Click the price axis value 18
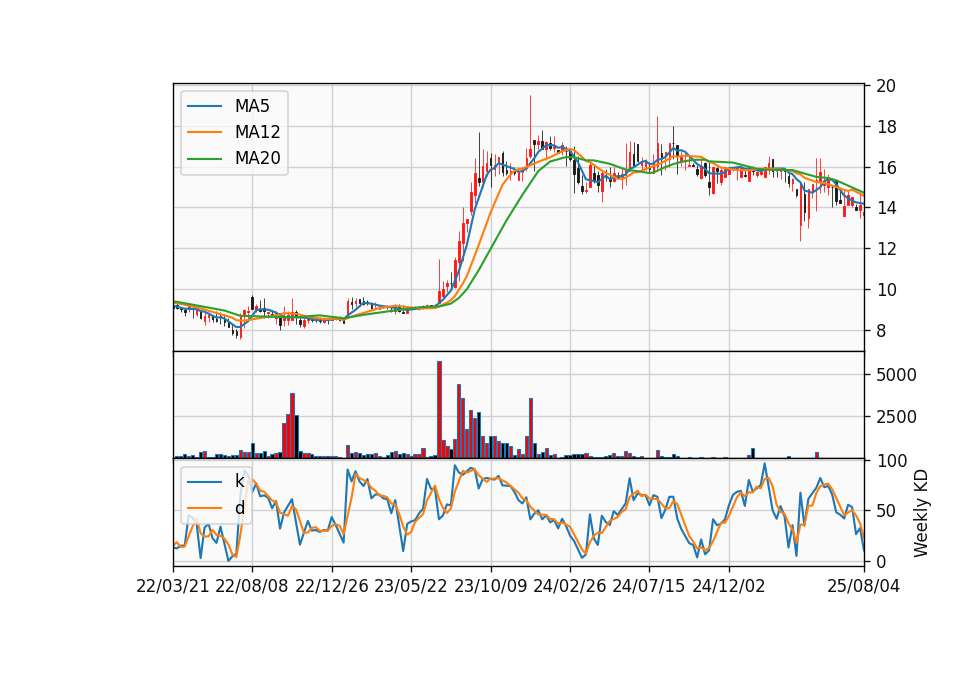The image size is (960, 690). (886, 127)
